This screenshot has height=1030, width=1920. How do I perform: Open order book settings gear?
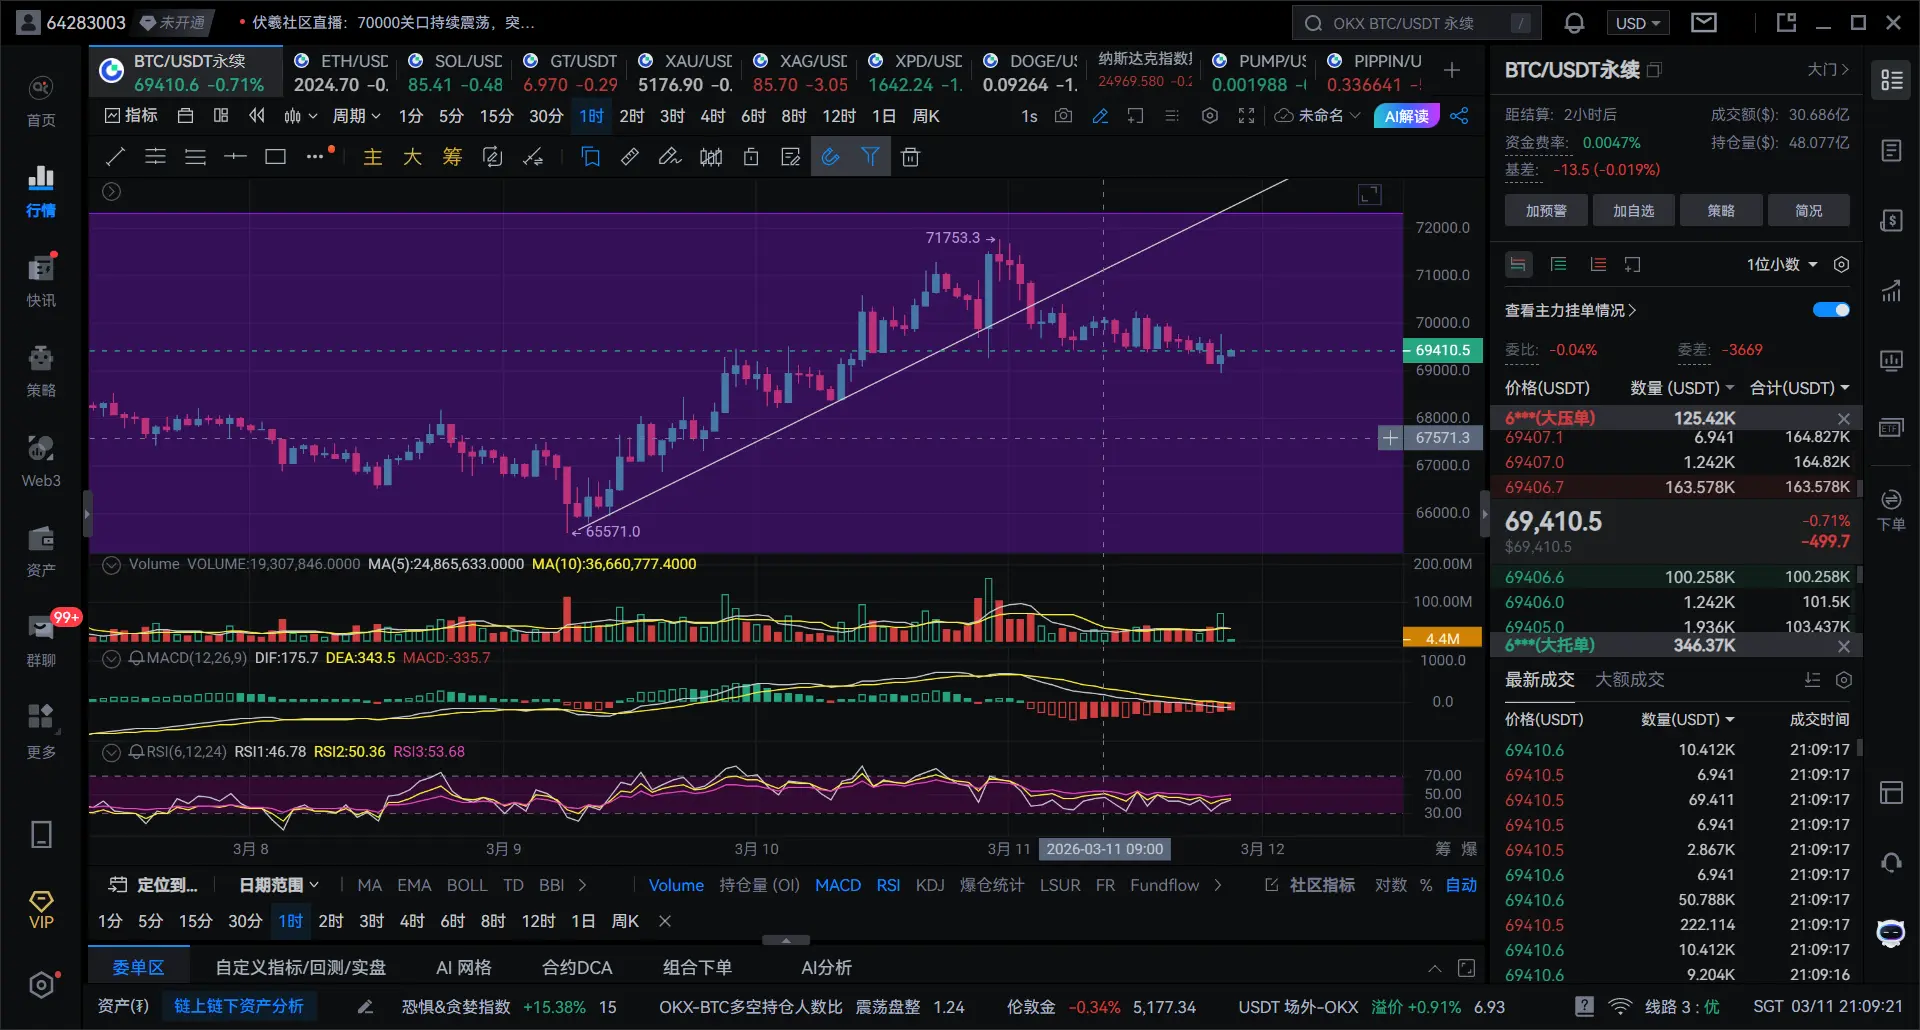point(1841,265)
